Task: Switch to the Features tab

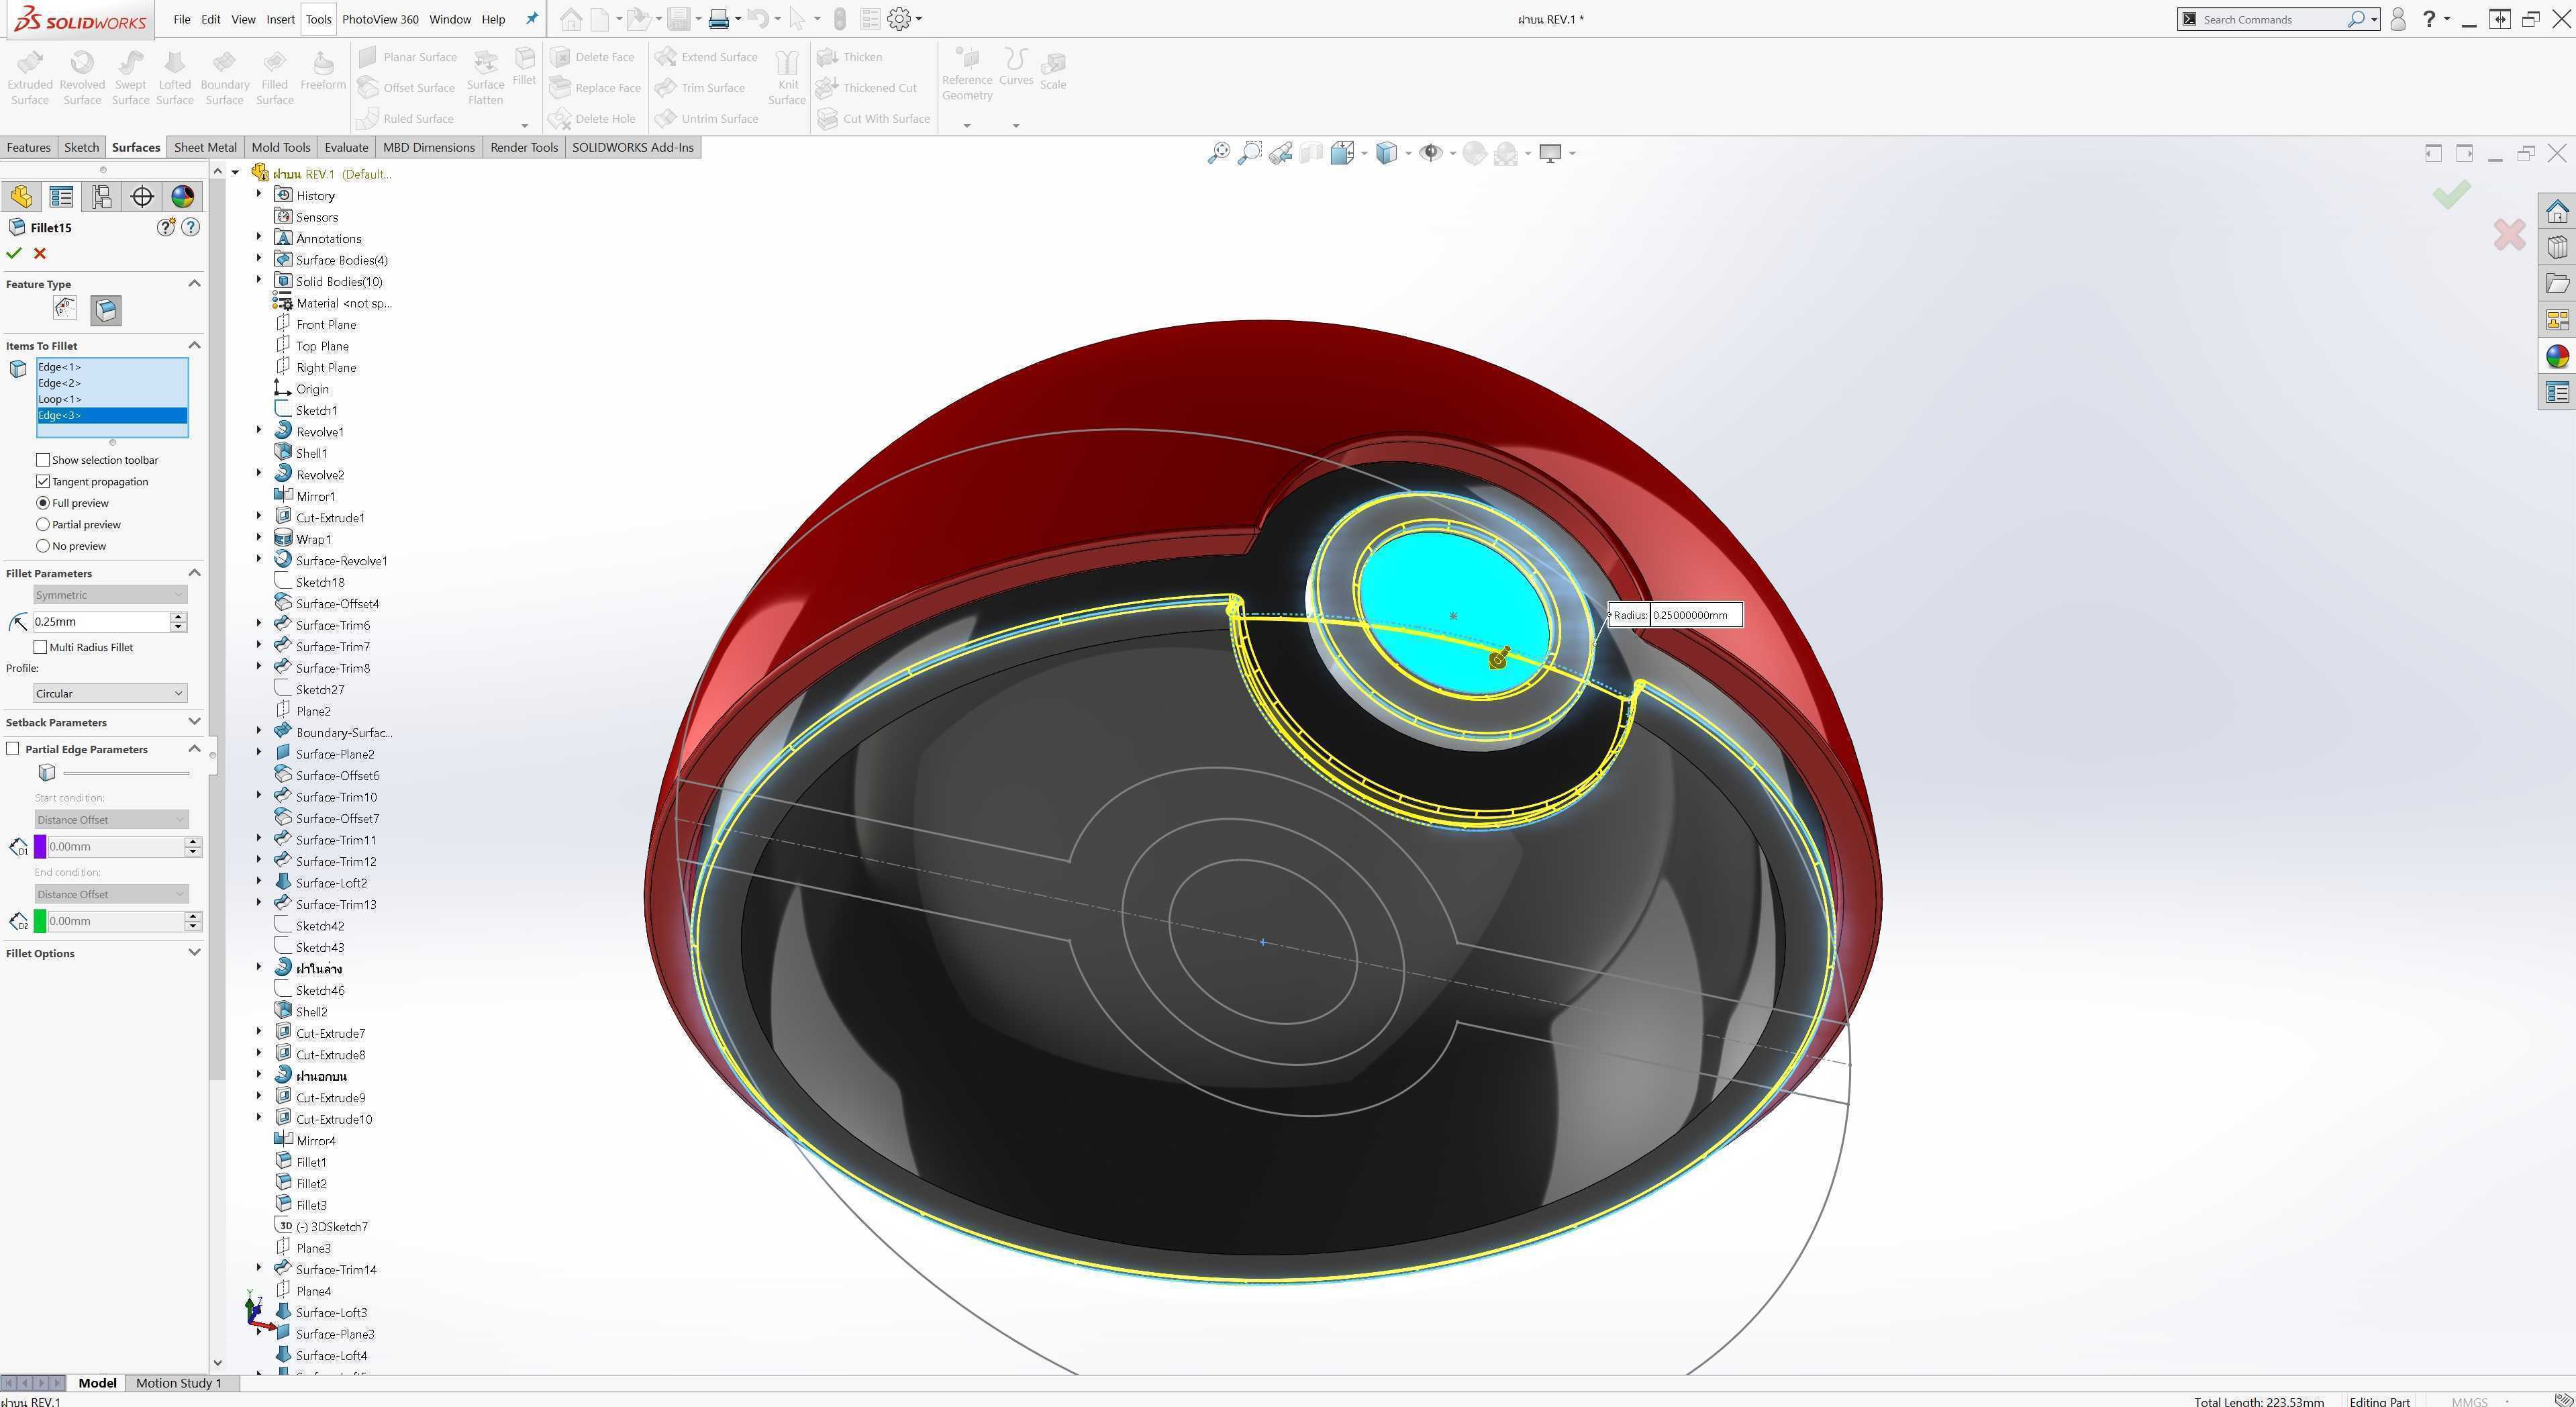Action: (x=28, y=147)
